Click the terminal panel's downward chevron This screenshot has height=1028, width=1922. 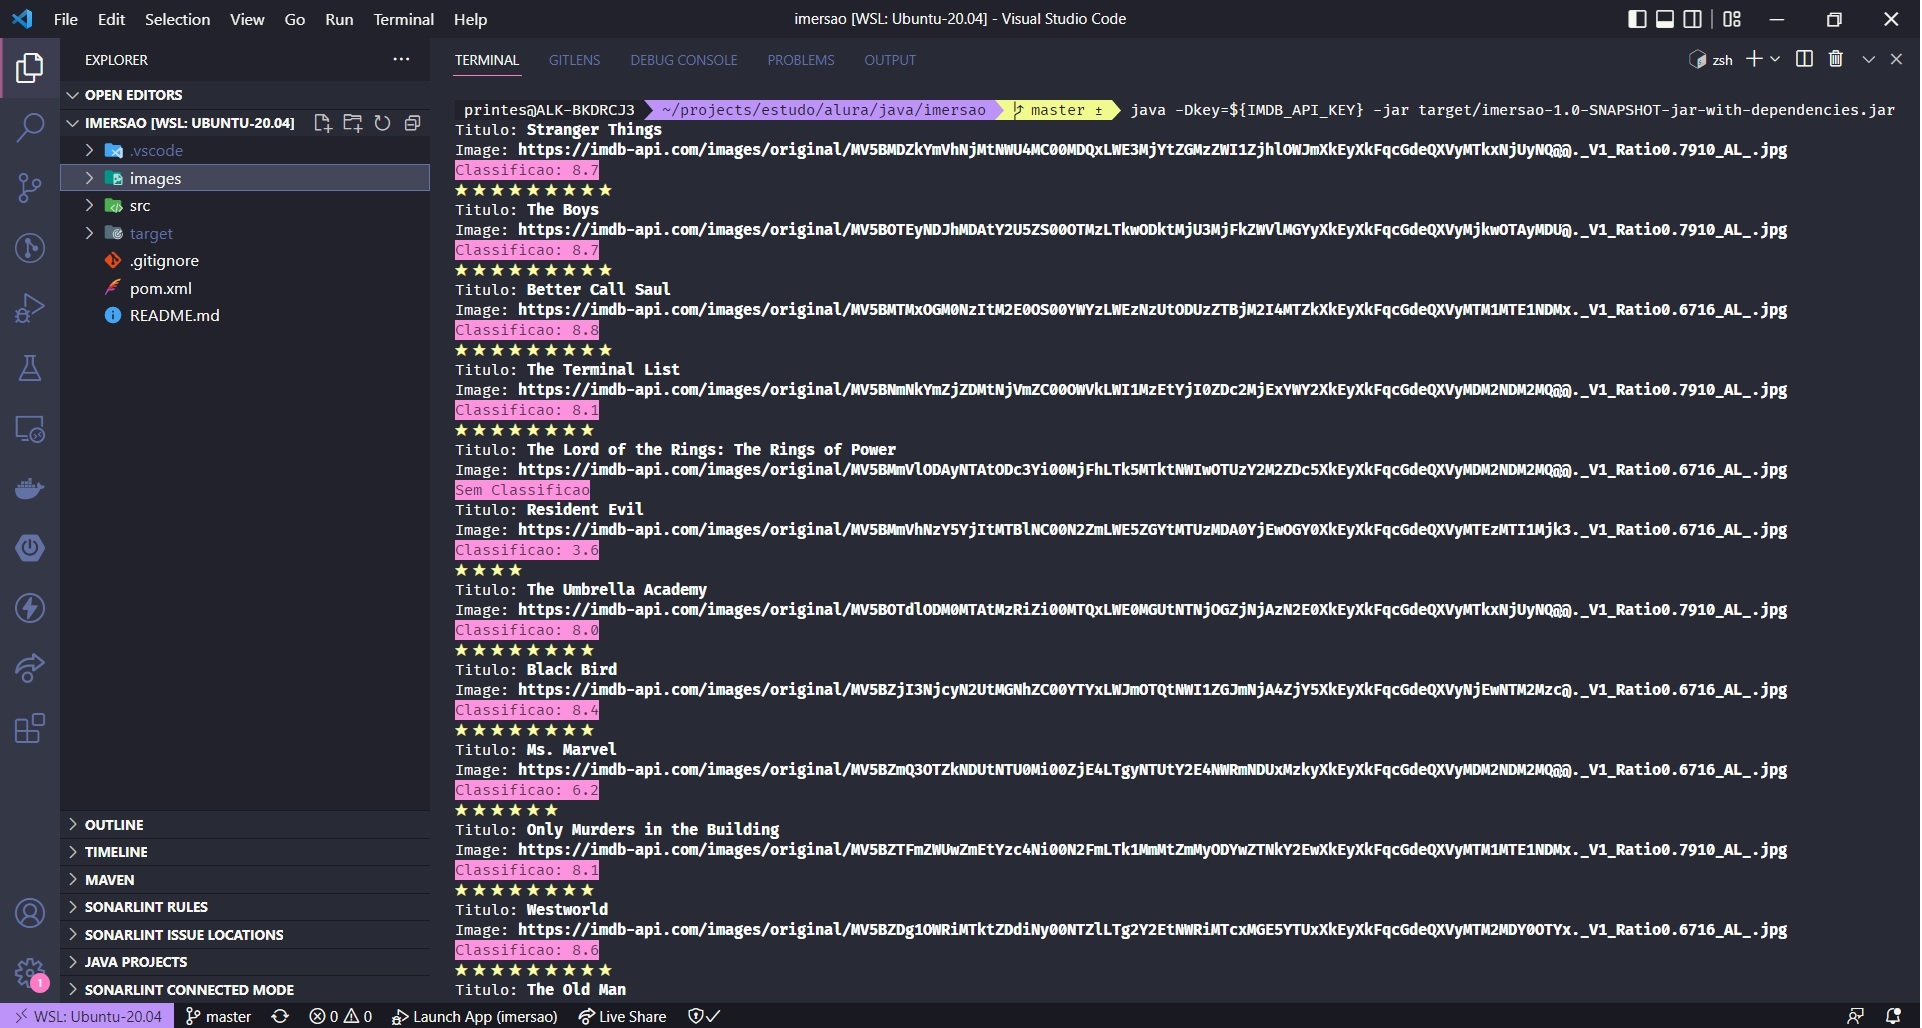1868,59
